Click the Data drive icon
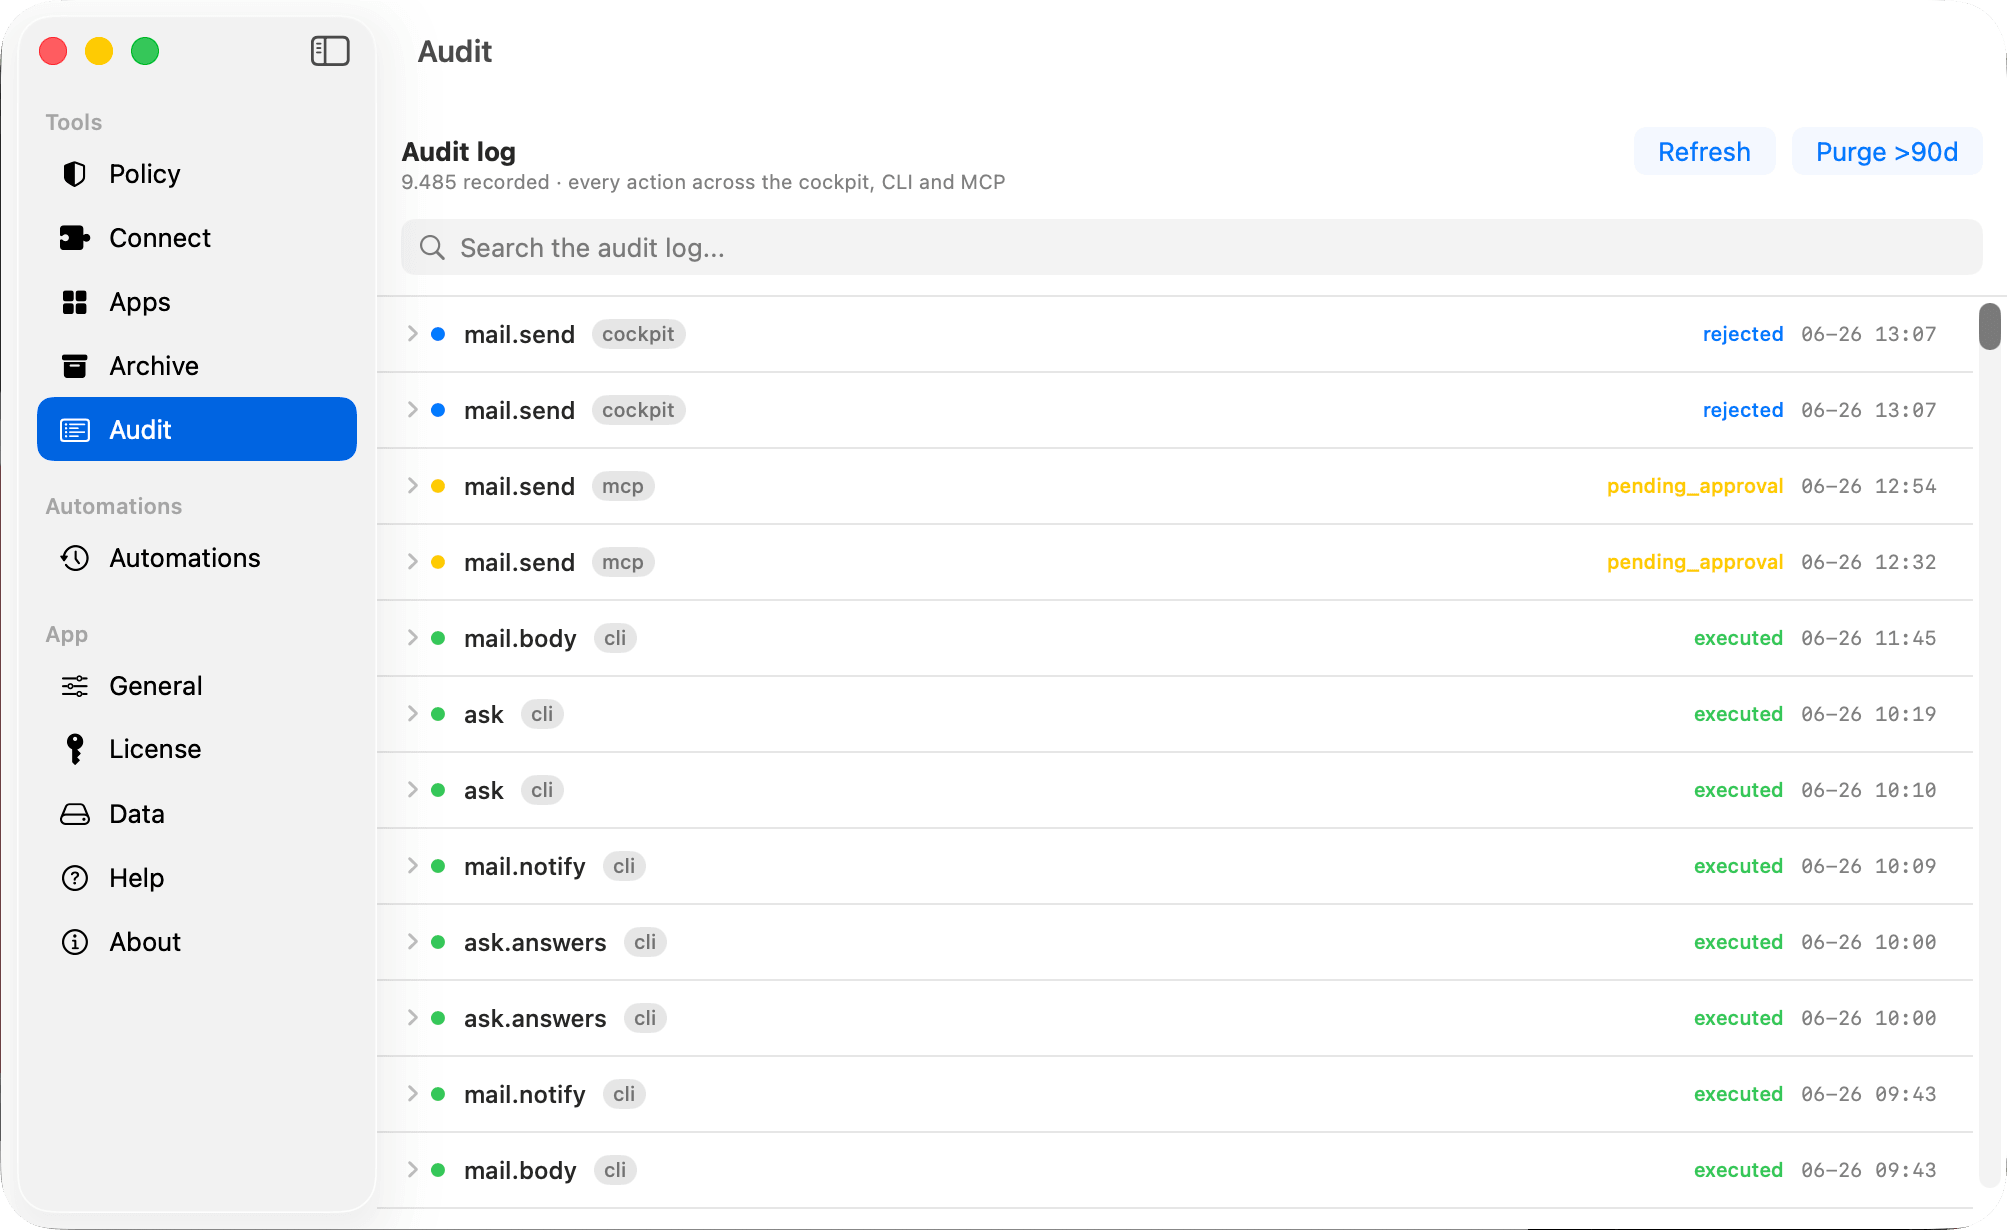Image resolution: width=2007 pixels, height=1230 pixels. [x=75, y=814]
